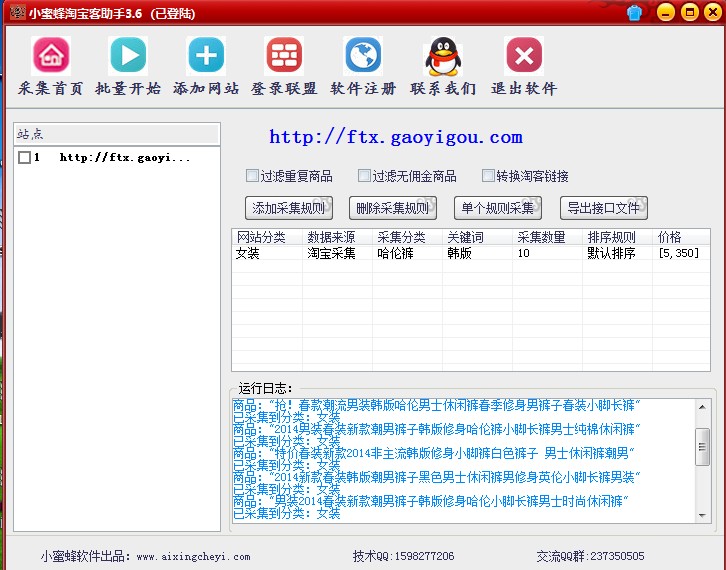Click the 站点 list header
Screen dimensions: 726x570
(117, 134)
